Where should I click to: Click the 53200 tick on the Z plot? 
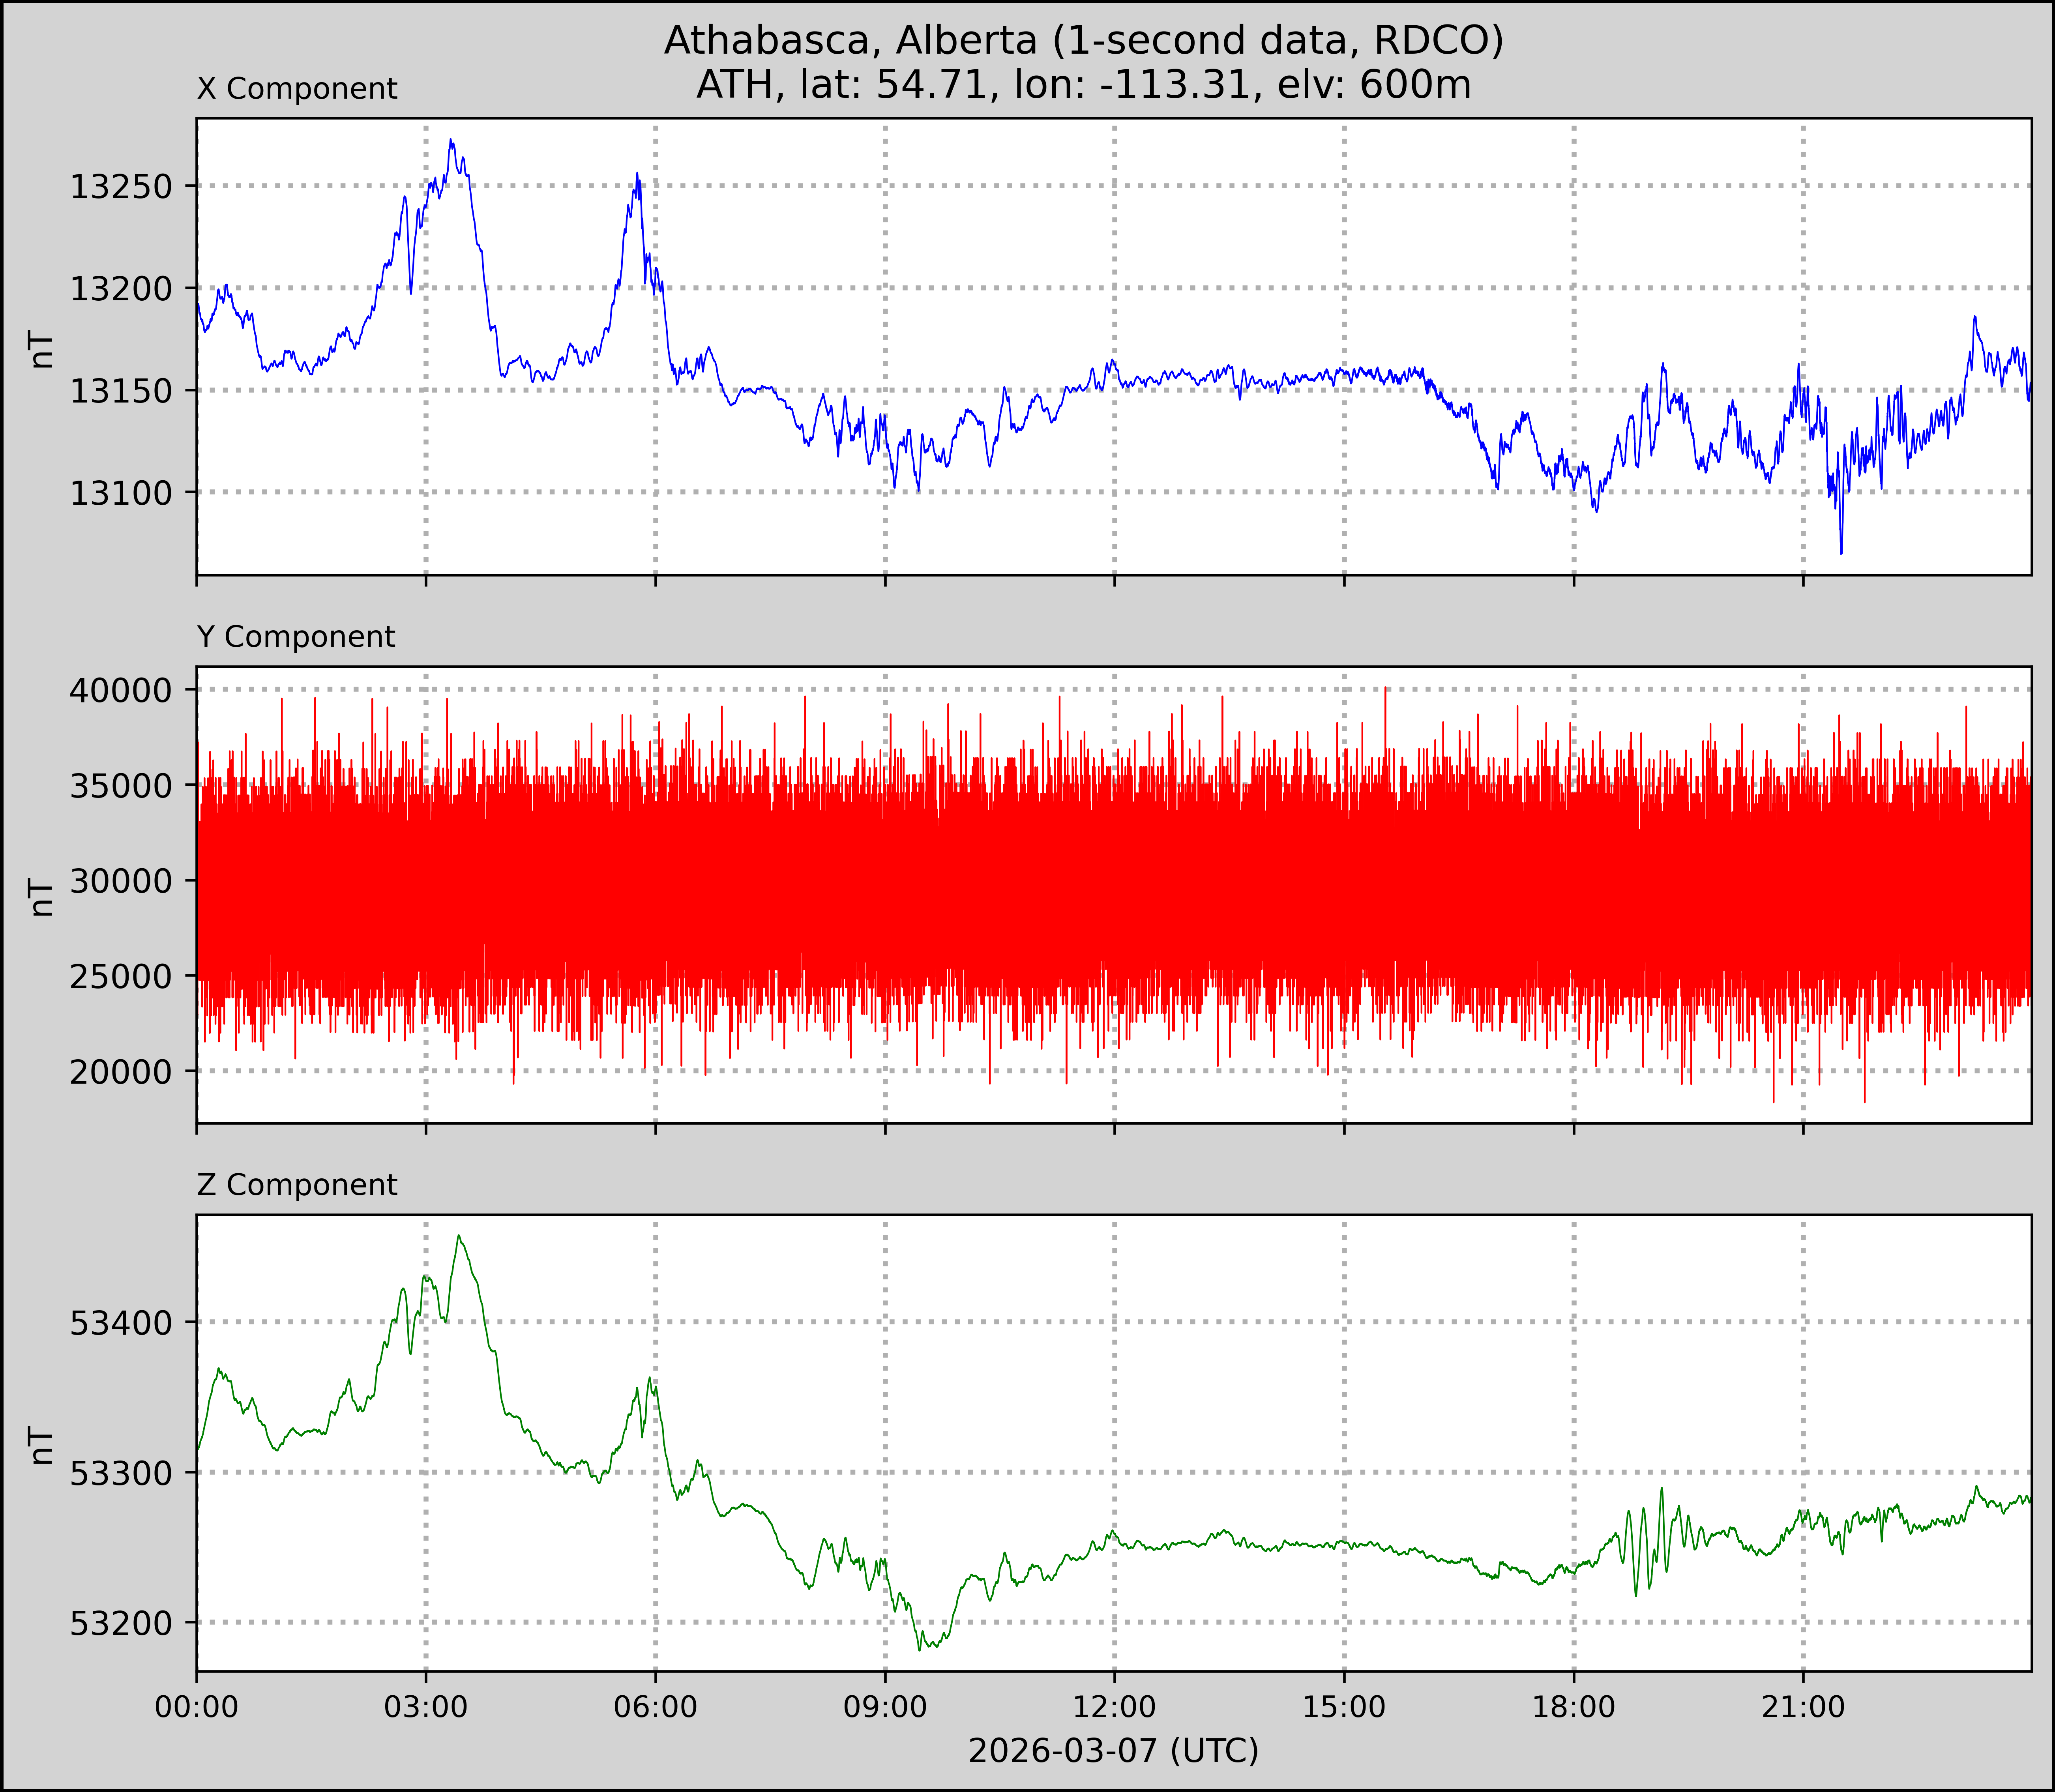120,1623
